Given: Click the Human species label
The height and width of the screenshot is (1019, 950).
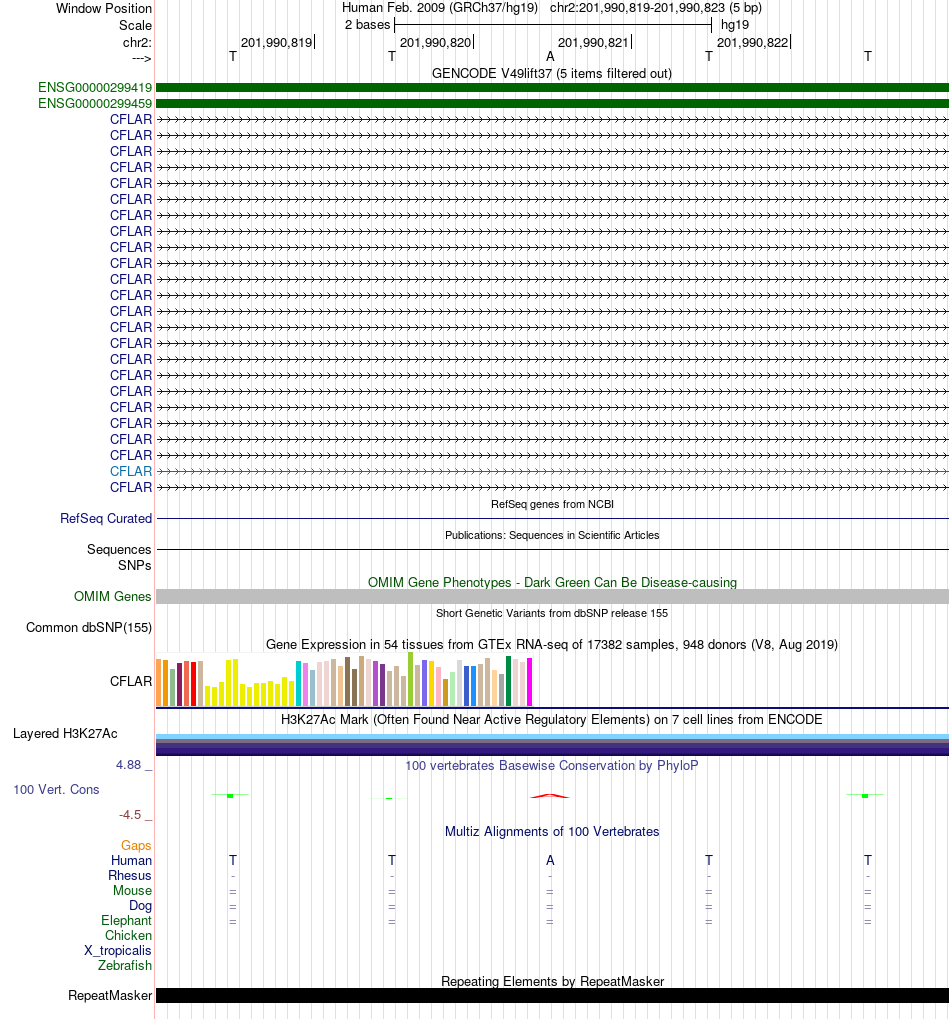Looking at the screenshot, I should click(x=131, y=860).
